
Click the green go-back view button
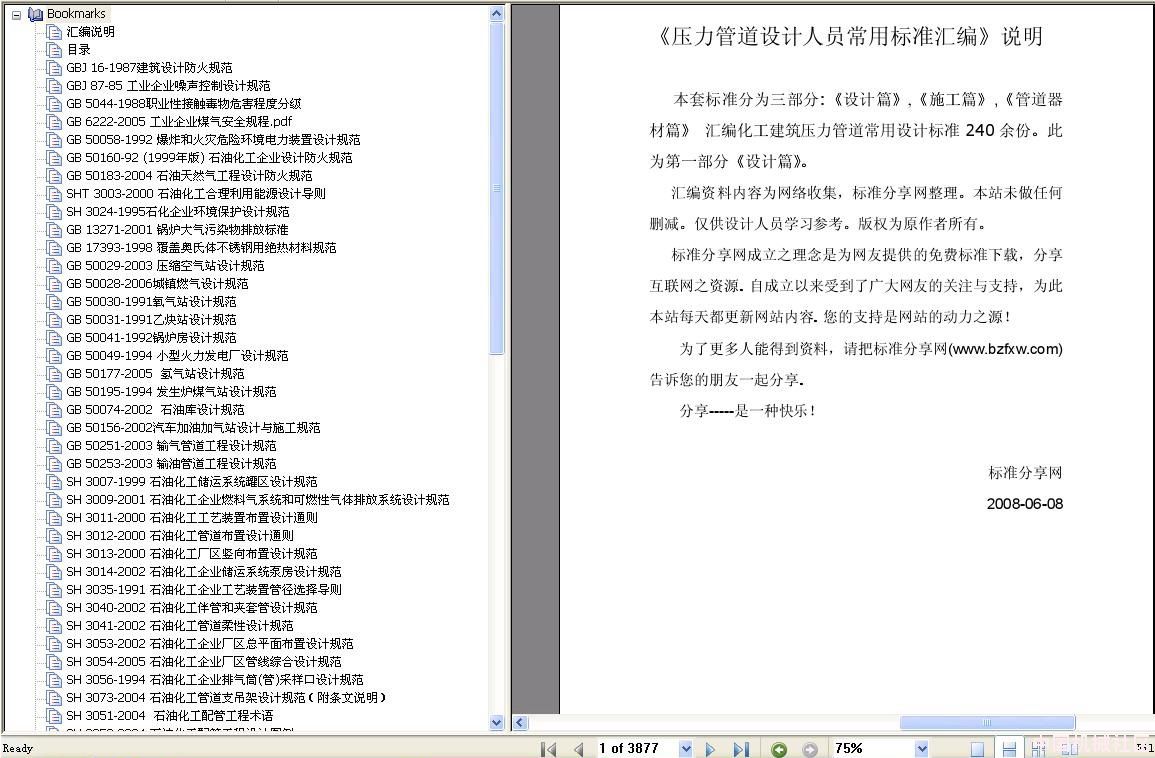coord(779,749)
